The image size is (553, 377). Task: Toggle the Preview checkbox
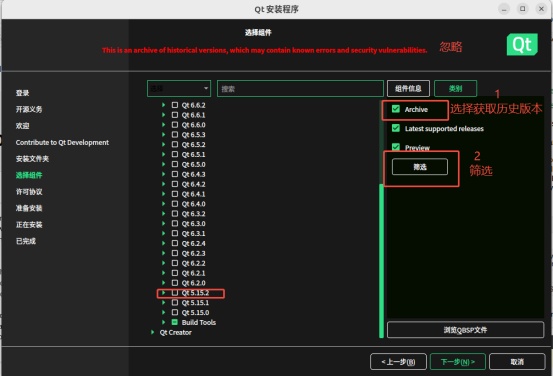(x=396, y=147)
